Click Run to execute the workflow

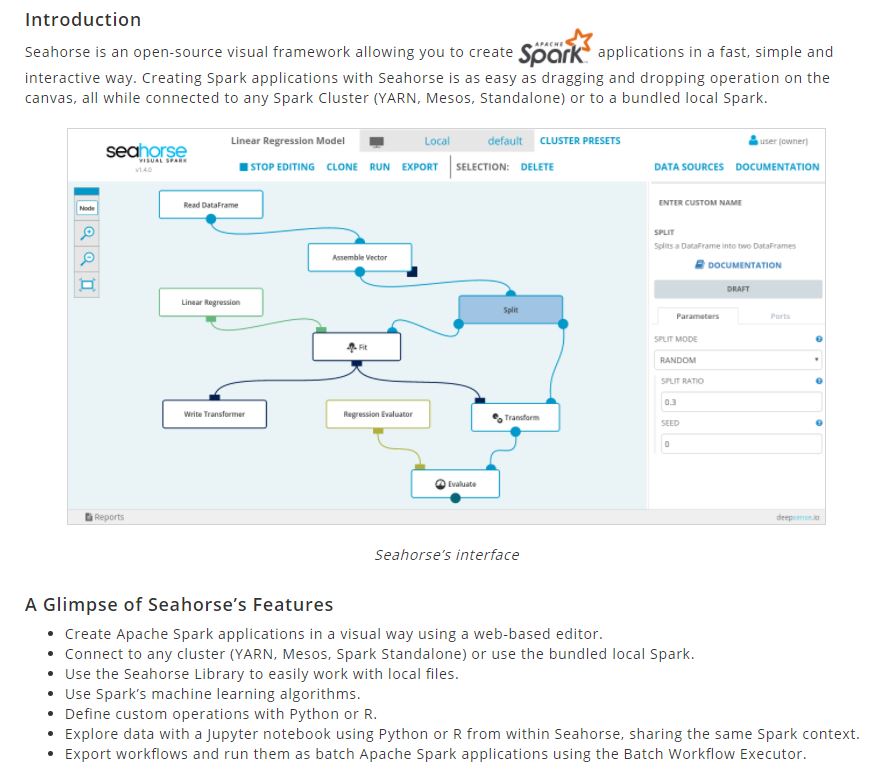click(x=380, y=167)
